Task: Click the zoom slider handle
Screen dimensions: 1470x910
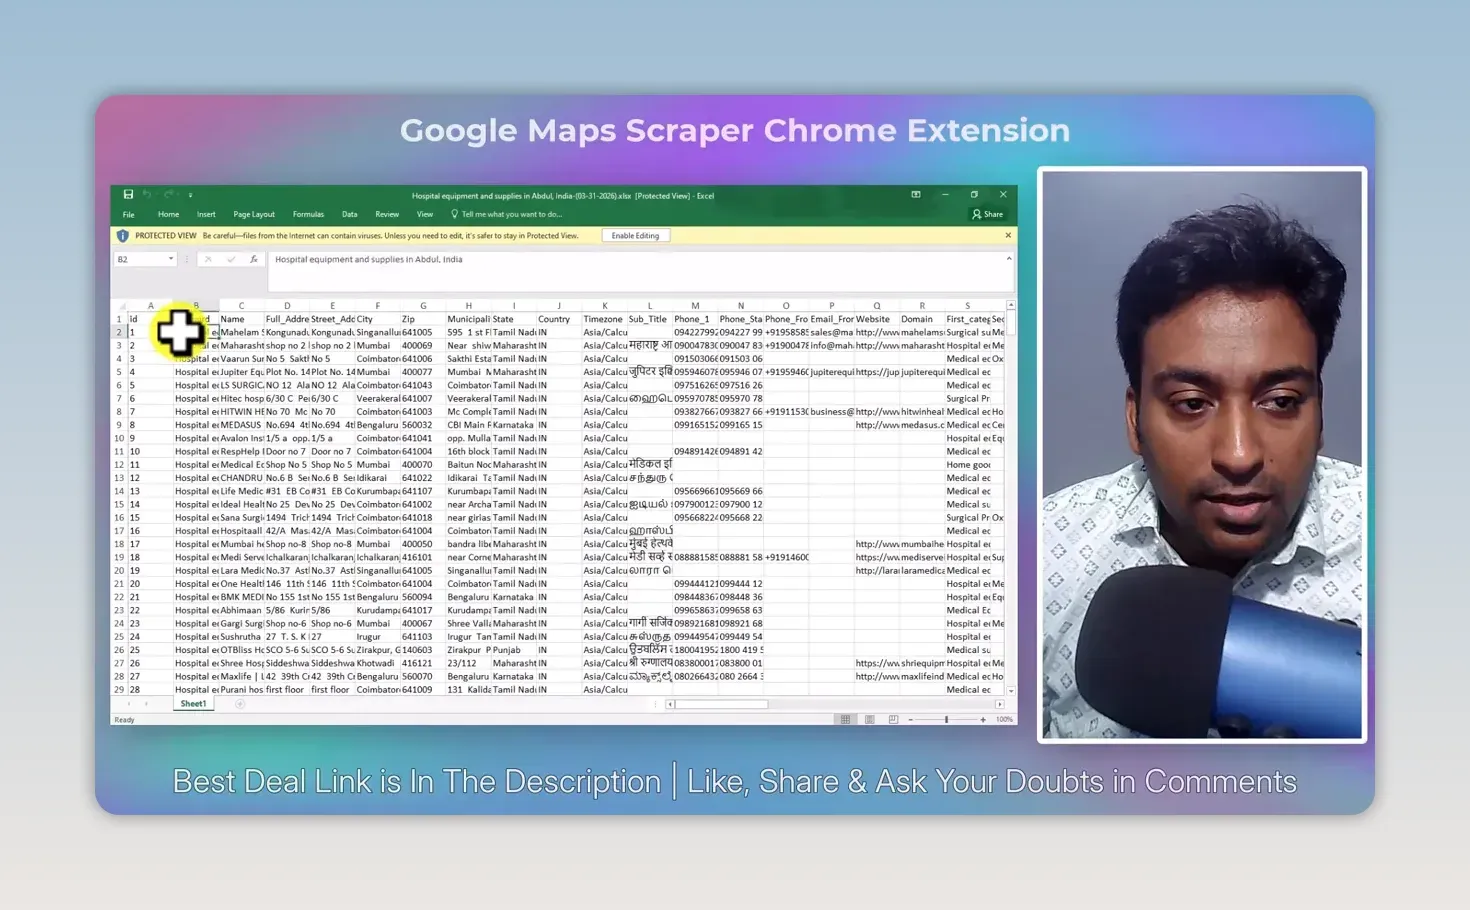Action: [x=946, y=719]
